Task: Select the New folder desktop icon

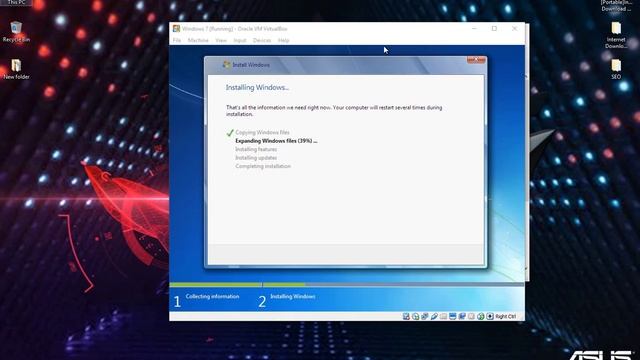Action: point(16,69)
